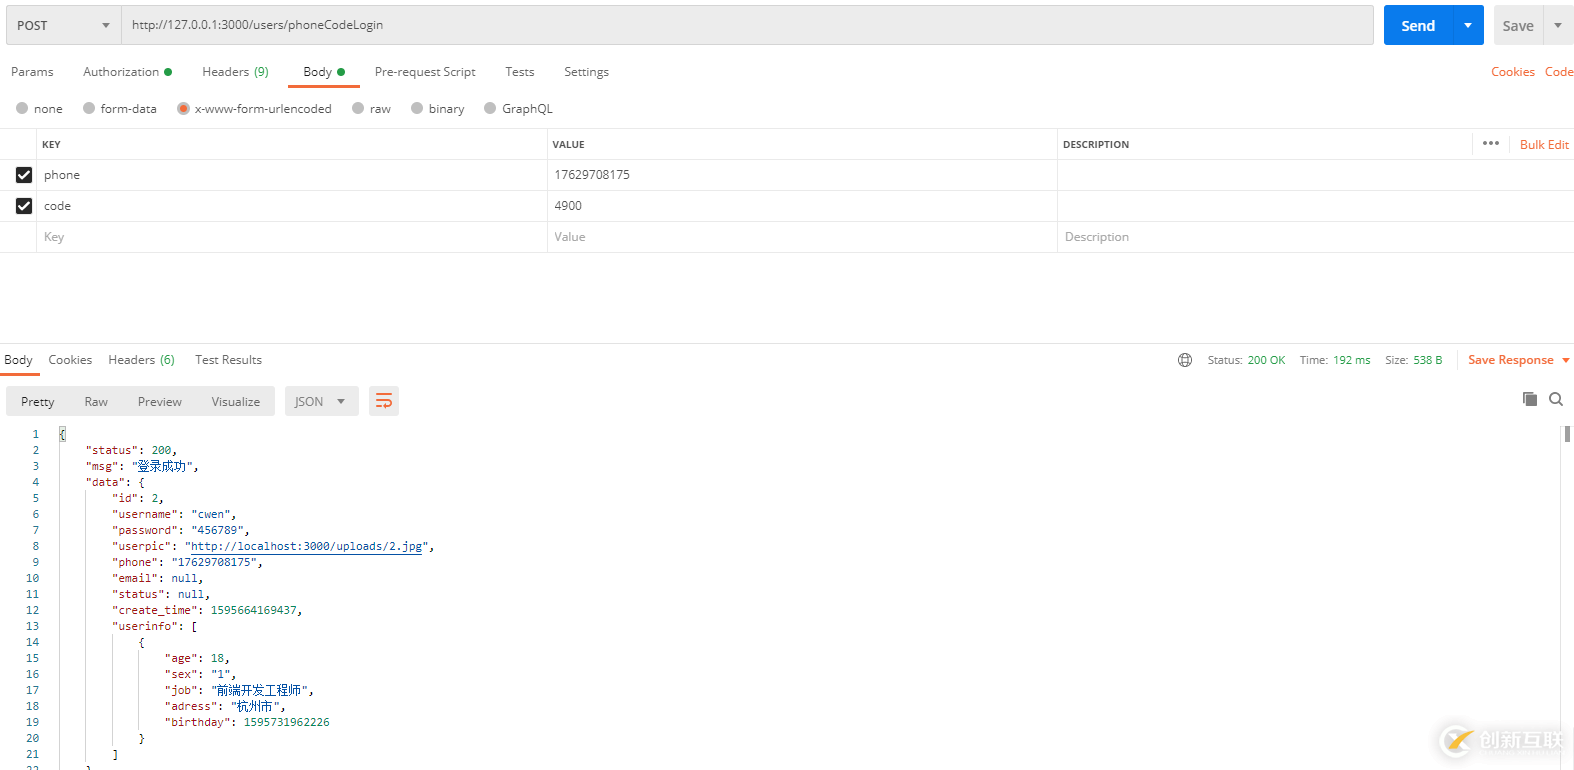Choose the GraphQL body type option
This screenshot has height=770, width=1574.
coord(490,109)
